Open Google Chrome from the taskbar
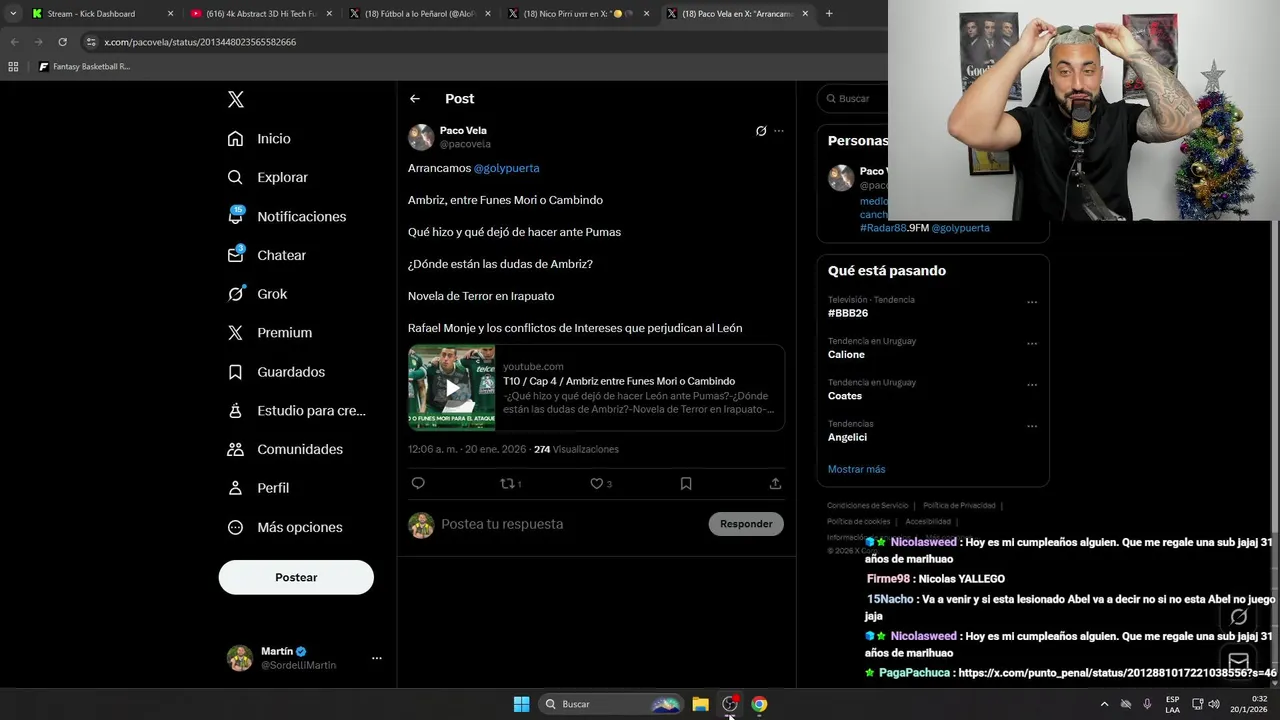 click(x=760, y=704)
